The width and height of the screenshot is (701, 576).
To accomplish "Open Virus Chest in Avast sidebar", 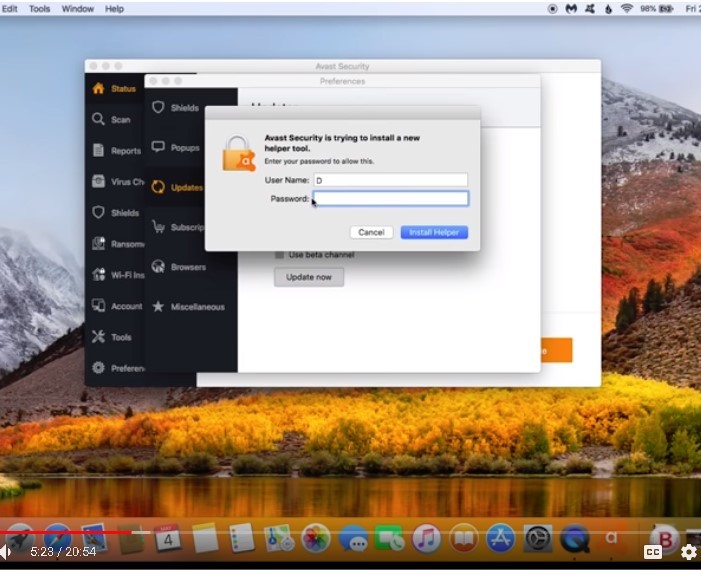I will click(x=117, y=182).
